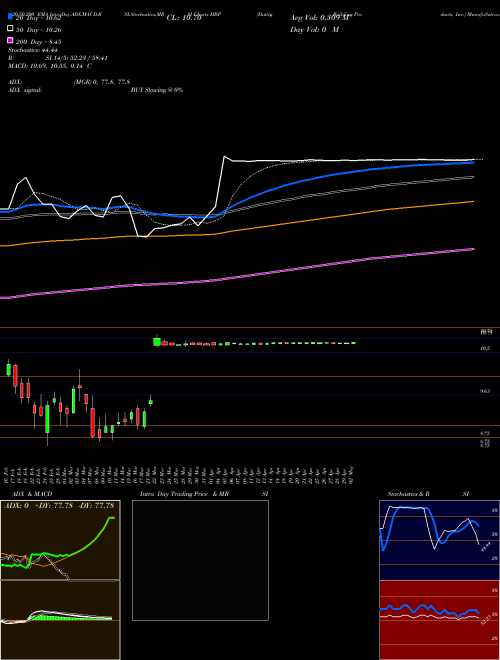Select the '20 Day - 10.62' legend text
The width and height of the screenshot is (500, 660).
click(x=38, y=18)
